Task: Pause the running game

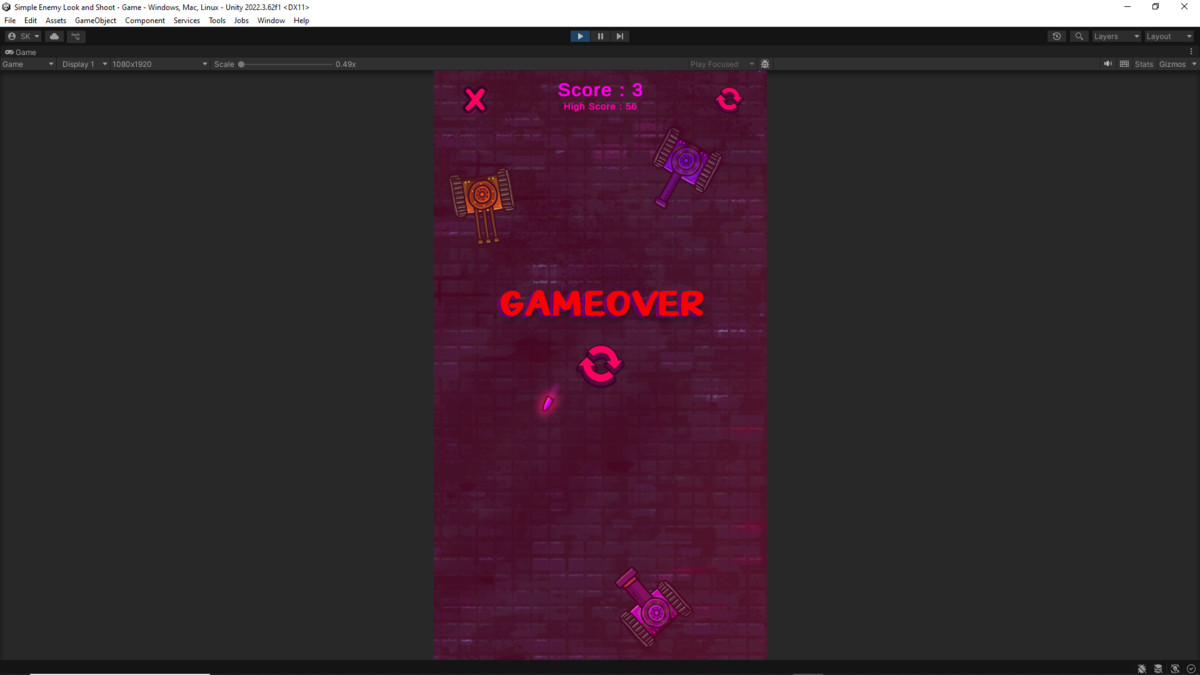Action: pyautogui.click(x=600, y=36)
